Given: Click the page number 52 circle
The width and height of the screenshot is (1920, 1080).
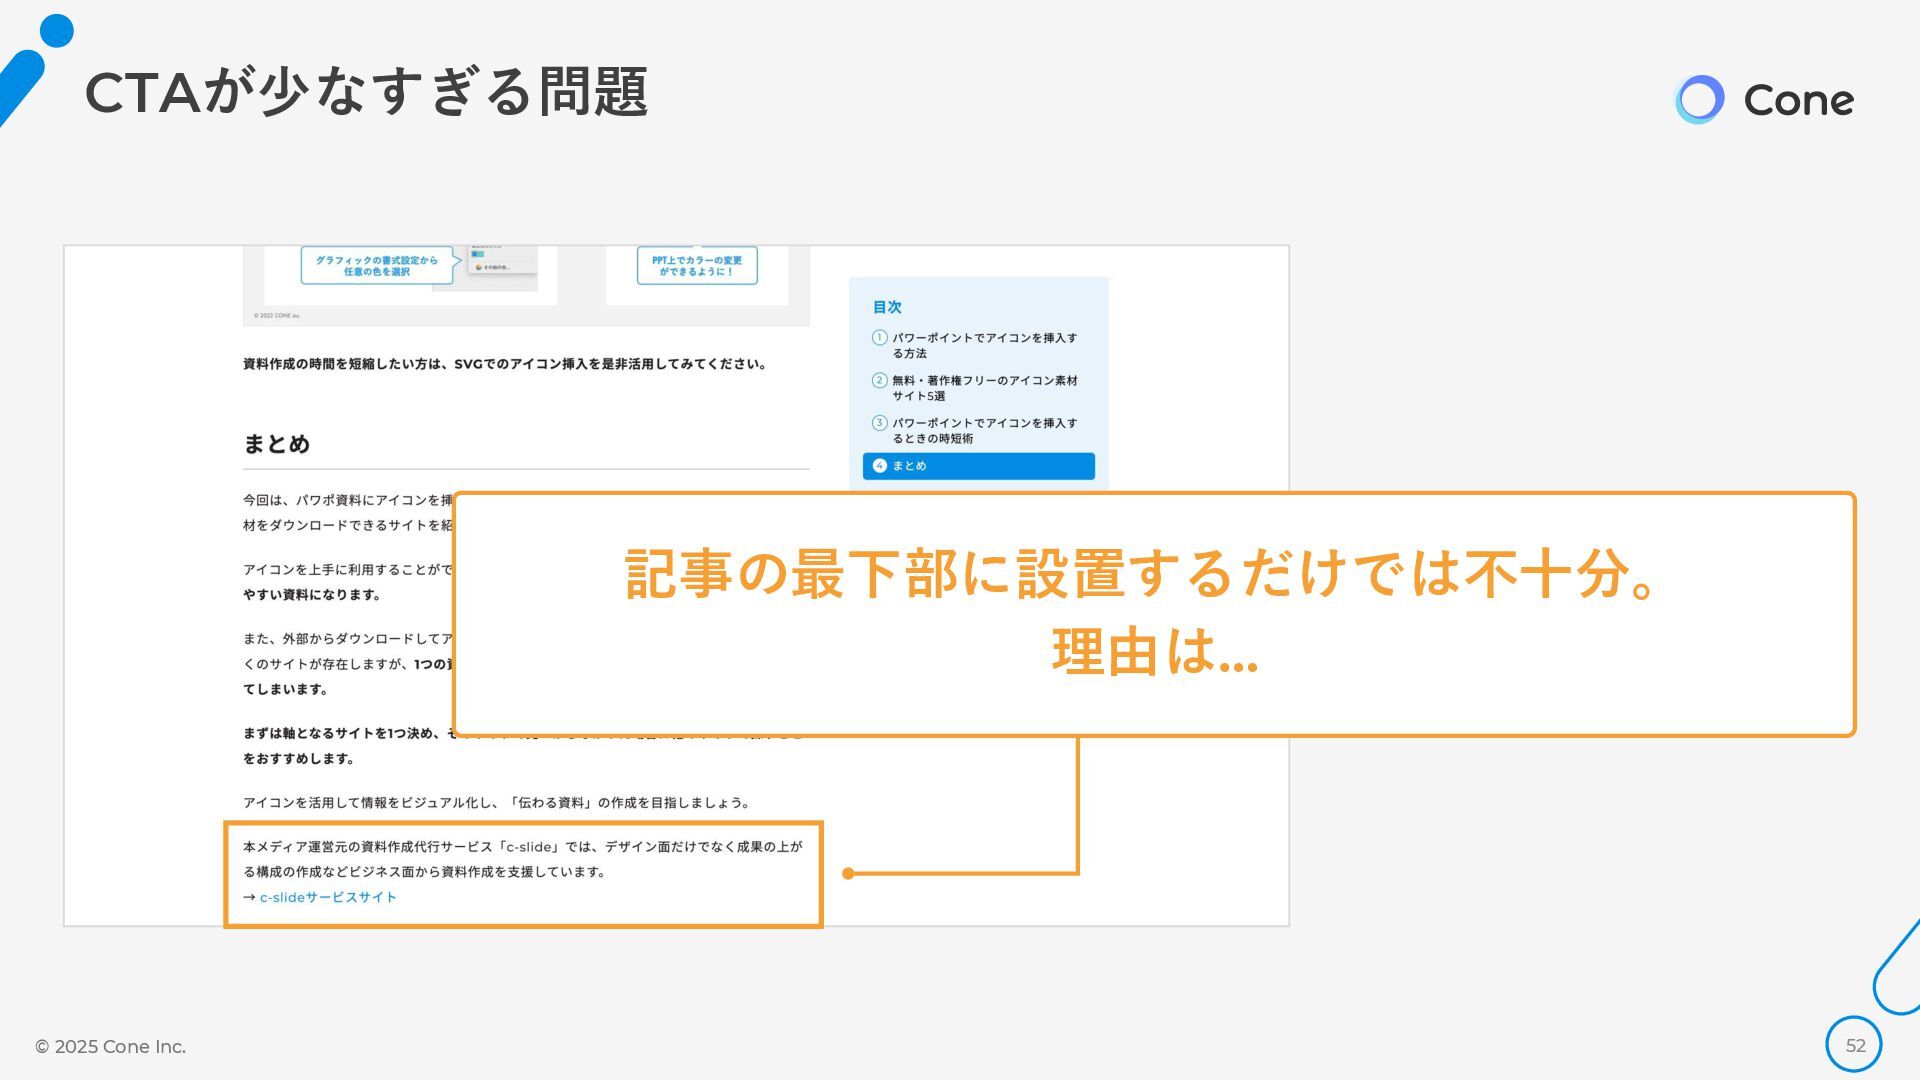Looking at the screenshot, I should click(1854, 1045).
